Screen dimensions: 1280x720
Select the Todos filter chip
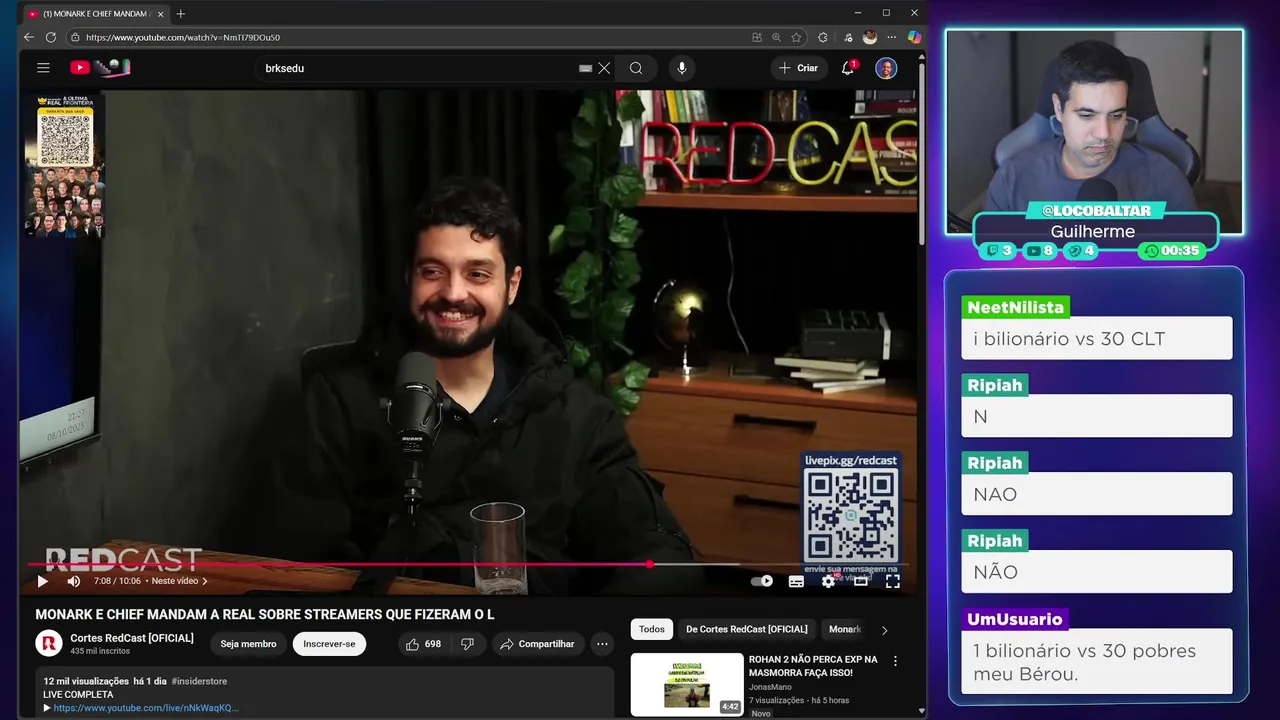coord(652,629)
